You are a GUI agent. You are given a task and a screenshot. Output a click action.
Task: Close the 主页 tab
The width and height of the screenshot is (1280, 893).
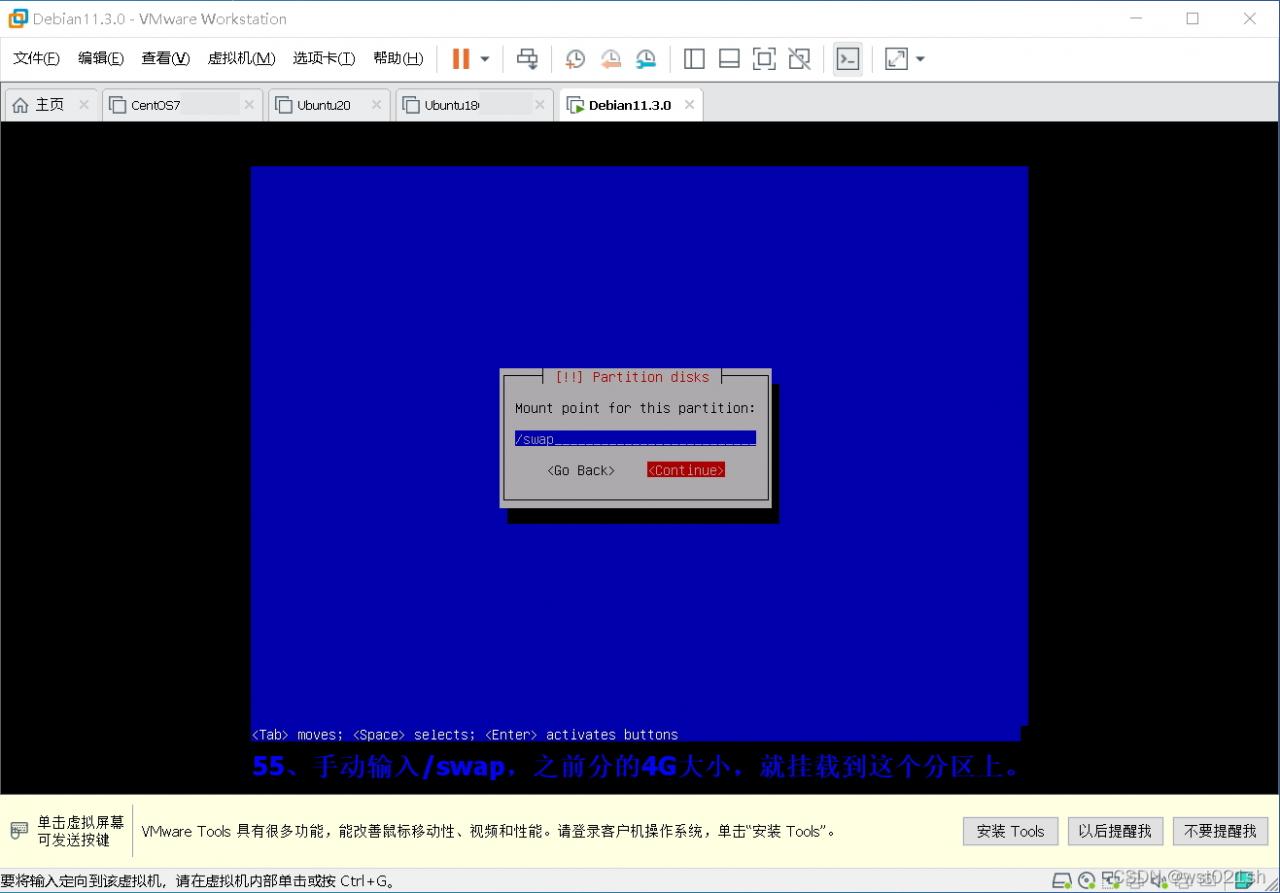[84, 105]
